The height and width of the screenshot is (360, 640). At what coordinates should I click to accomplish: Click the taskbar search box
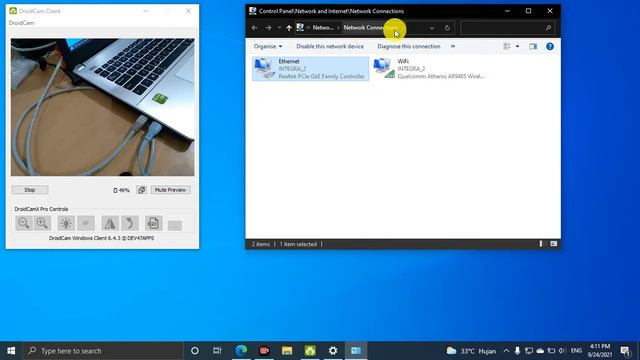103,351
